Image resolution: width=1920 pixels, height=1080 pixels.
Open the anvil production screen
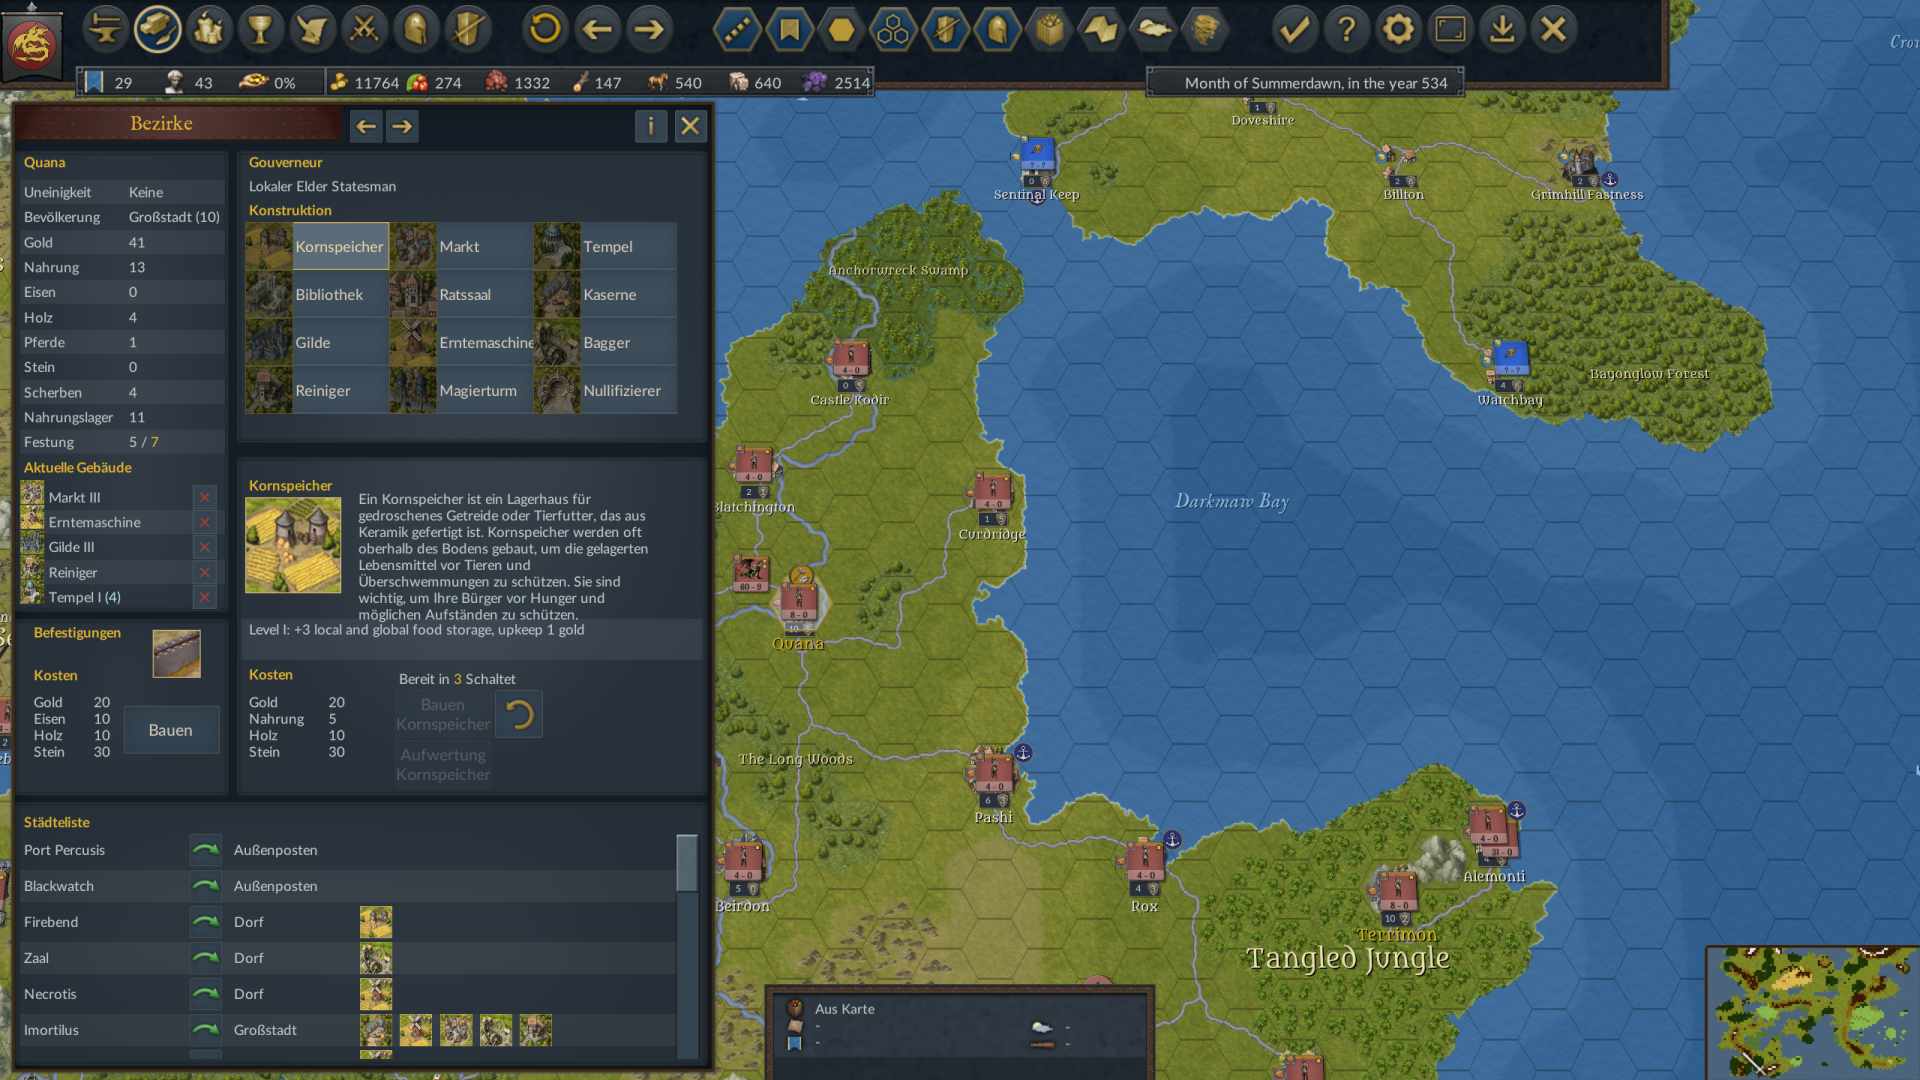click(x=104, y=29)
